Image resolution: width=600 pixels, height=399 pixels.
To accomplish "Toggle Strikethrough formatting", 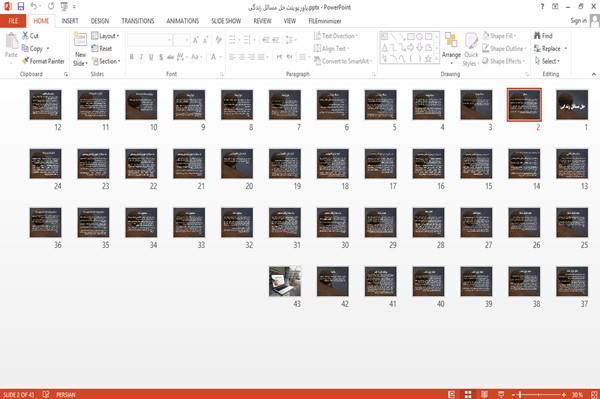I will [x=171, y=57].
